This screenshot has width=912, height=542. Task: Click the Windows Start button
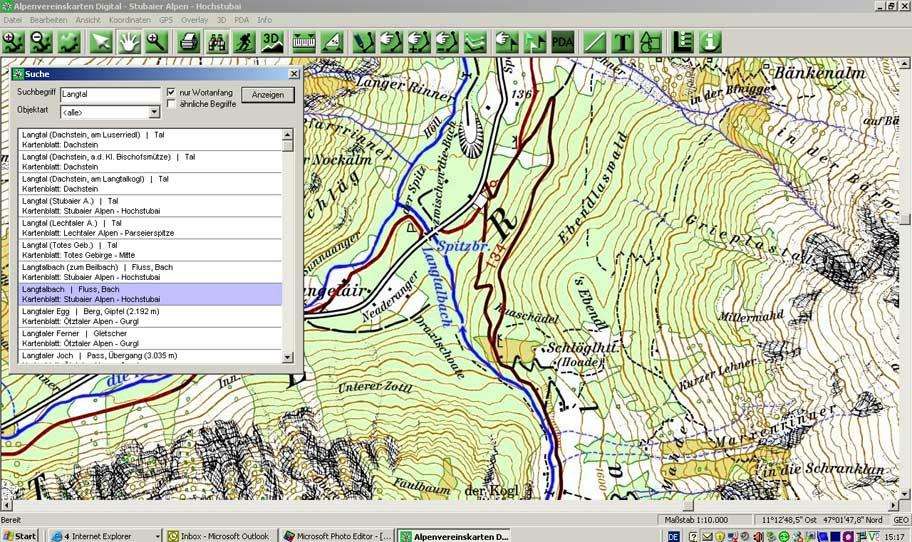pyautogui.click(x=20, y=536)
